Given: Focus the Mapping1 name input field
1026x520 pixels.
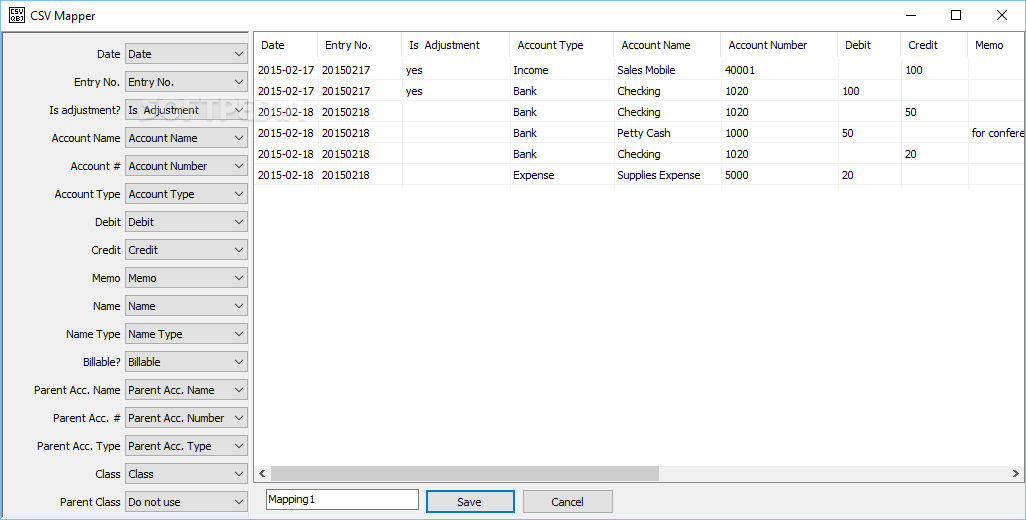Looking at the screenshot, I should 342,500.
